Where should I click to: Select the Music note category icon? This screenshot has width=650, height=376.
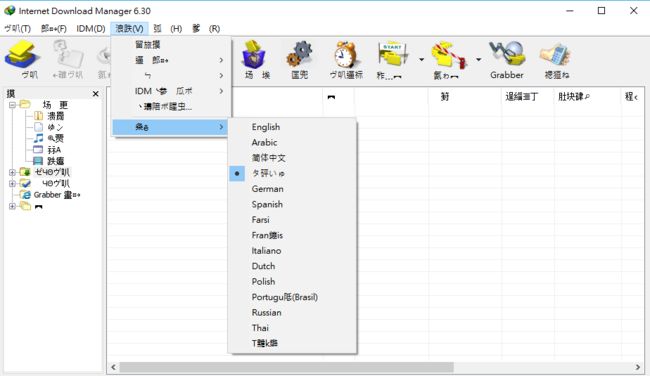click(x=38, y=138)
